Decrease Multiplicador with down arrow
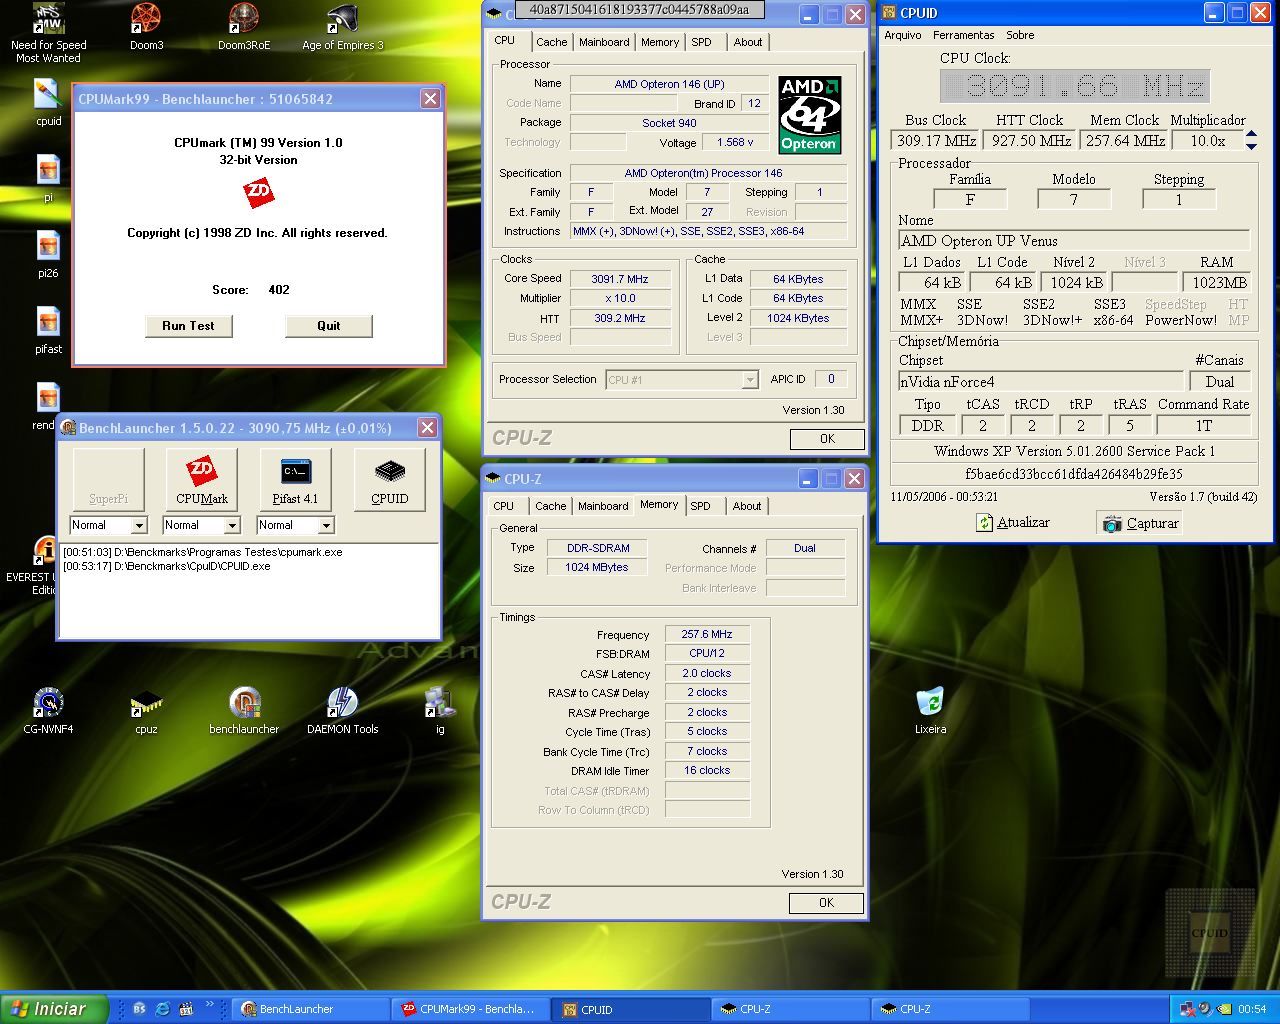This screenshot has height=1024, width=1280. click(1251, 146)
